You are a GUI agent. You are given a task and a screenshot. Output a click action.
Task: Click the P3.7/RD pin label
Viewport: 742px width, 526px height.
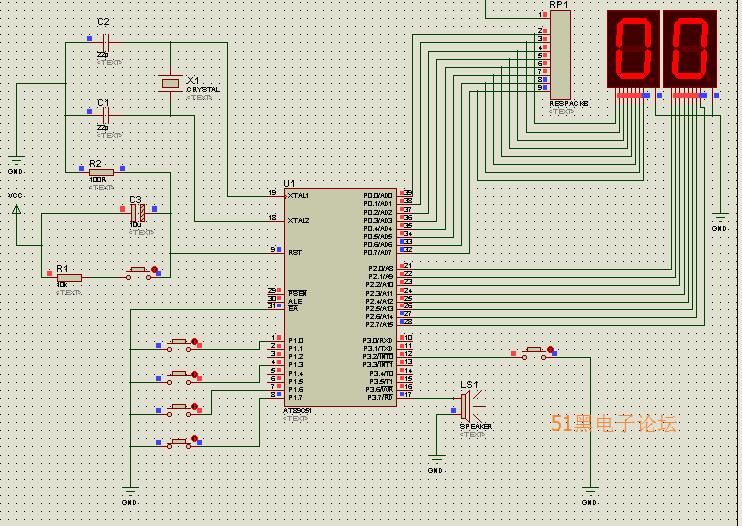tap(380, 397)
